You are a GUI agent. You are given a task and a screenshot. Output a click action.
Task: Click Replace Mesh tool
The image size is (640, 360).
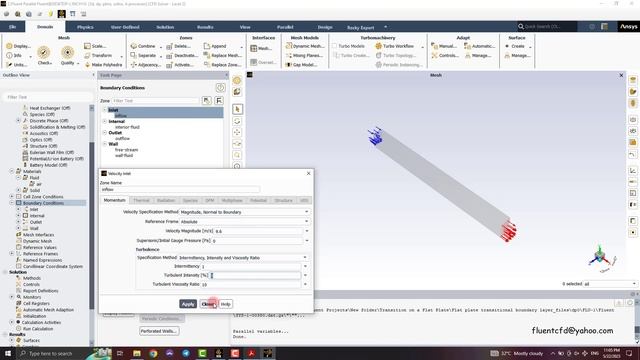(222, 56)
